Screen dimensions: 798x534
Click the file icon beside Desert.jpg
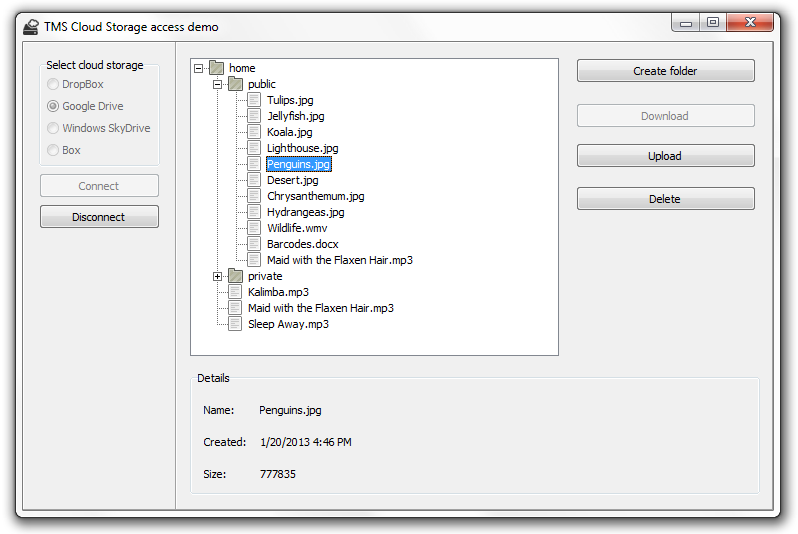pos(254,180)
